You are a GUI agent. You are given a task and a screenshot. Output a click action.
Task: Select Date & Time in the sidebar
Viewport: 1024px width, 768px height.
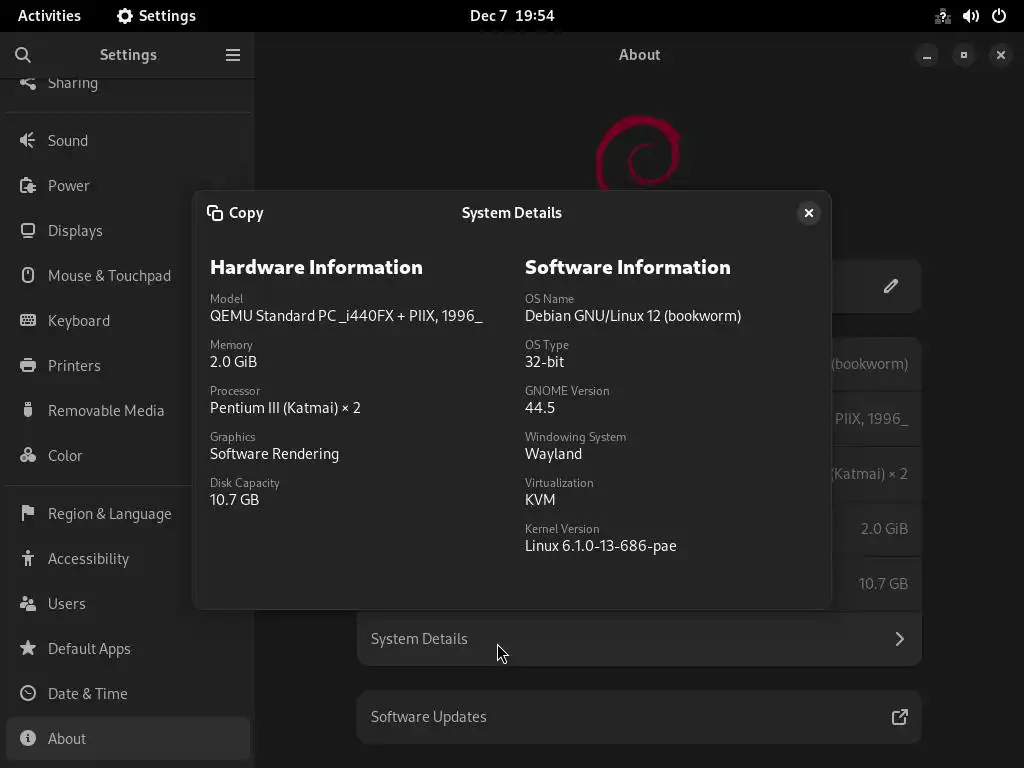pyautogui.click(x=128, y=694)
